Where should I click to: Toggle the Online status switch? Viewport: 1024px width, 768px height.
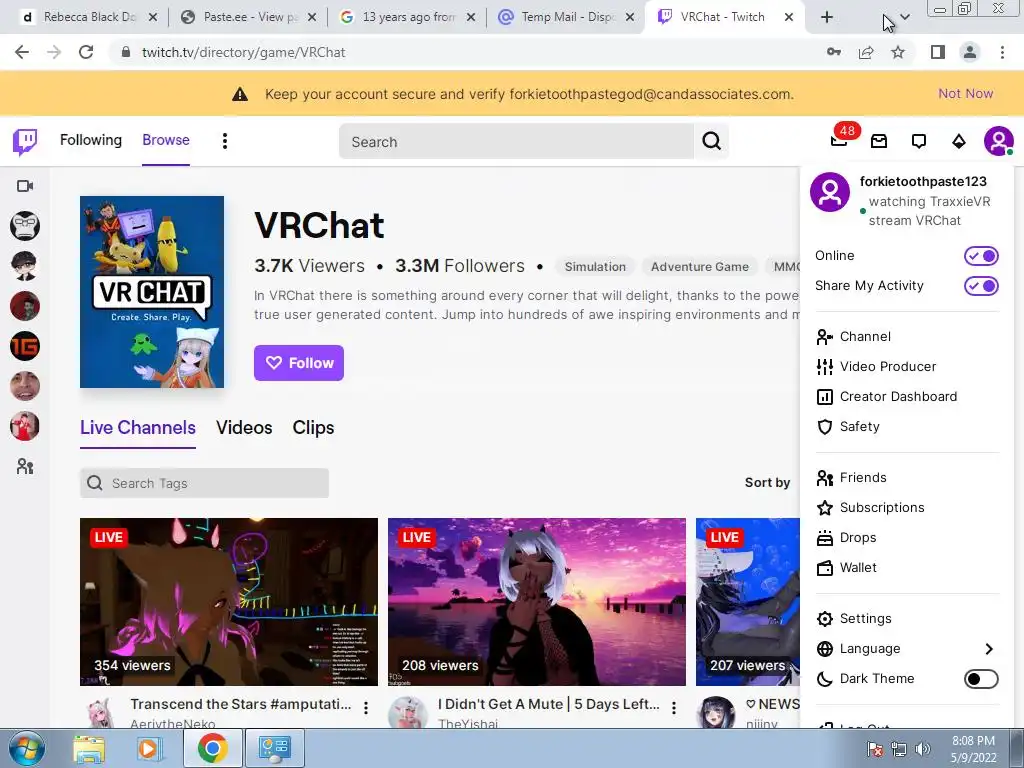(x=981, y=256)
